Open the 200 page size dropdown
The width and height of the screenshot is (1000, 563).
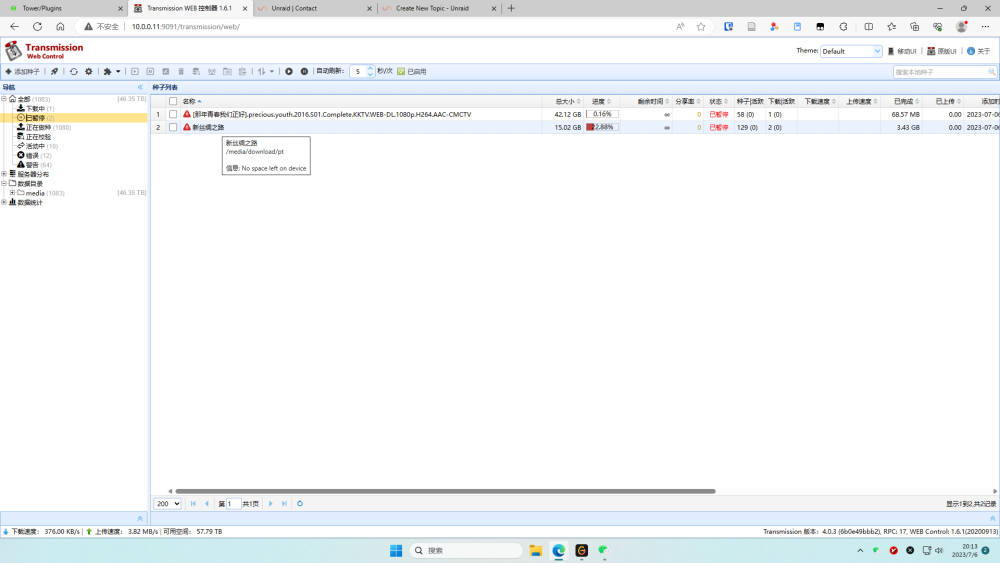(x=168, y=504)
